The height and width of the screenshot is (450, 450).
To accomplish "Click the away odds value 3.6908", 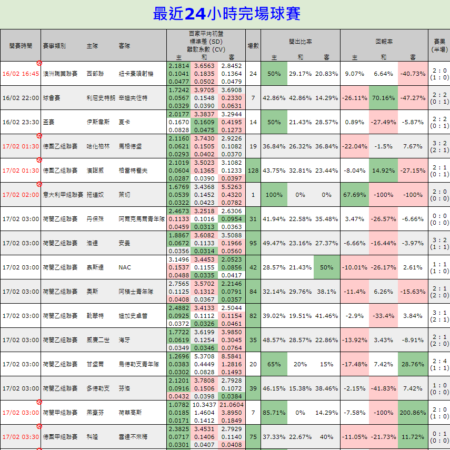I will point(231,90).
